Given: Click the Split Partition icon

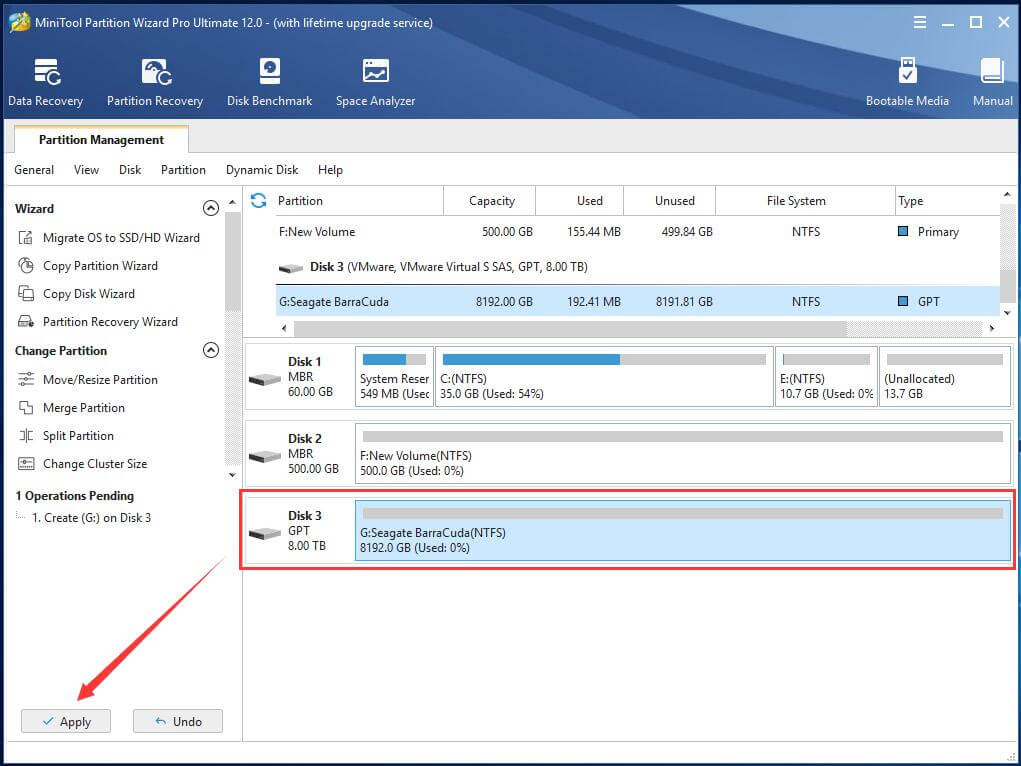Looking at the screenshot, I should (x=26, y=436).
